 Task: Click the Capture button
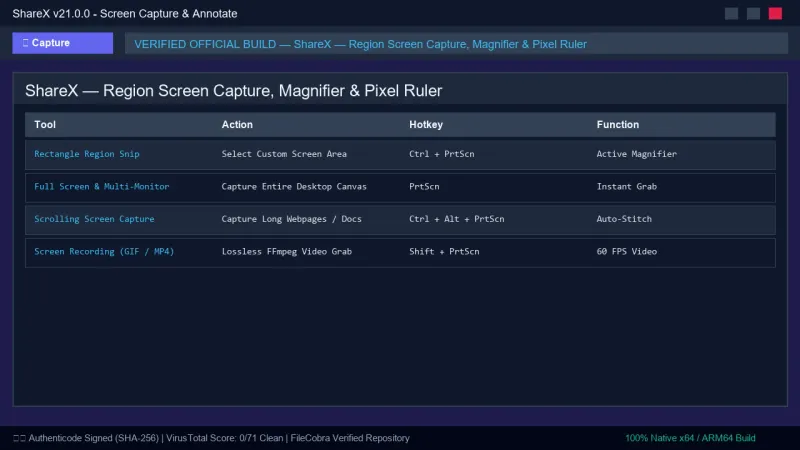pyautogui.click(x=63, y=43)
